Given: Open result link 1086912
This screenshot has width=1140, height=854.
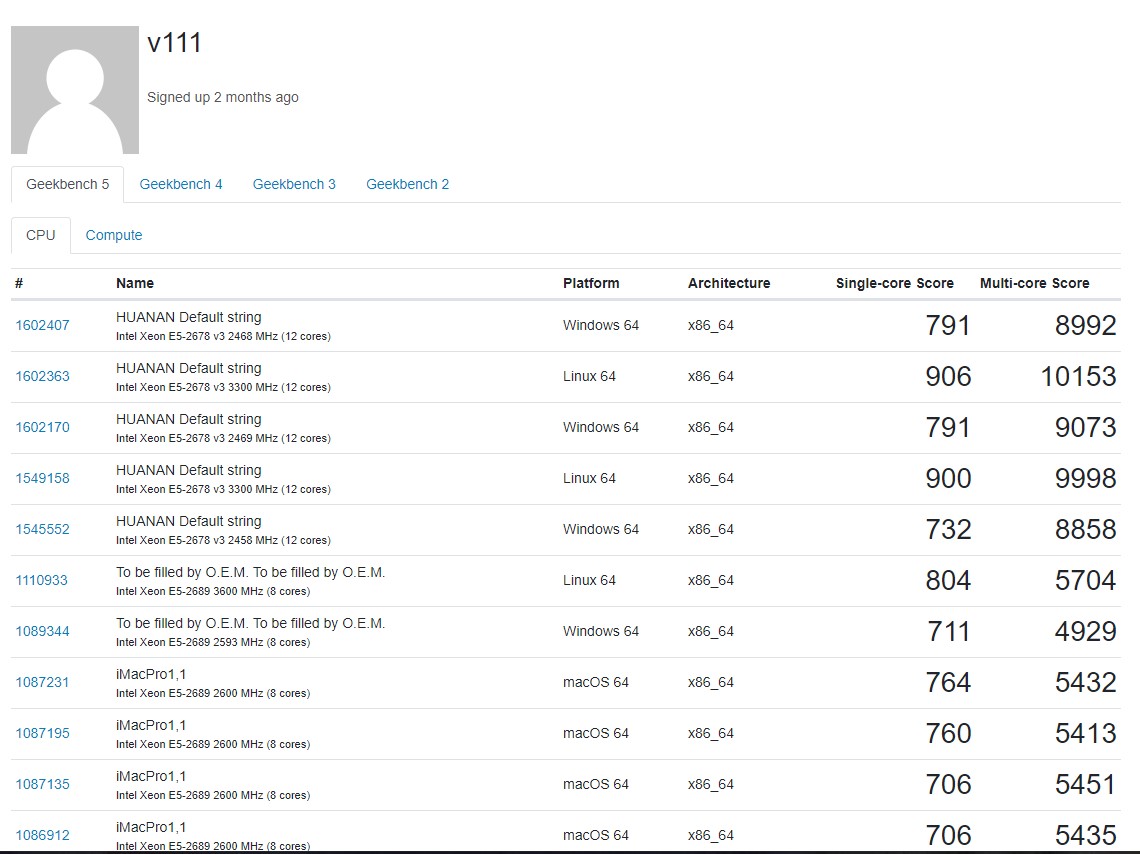Looking at the screenshot, I should point(43,834).
